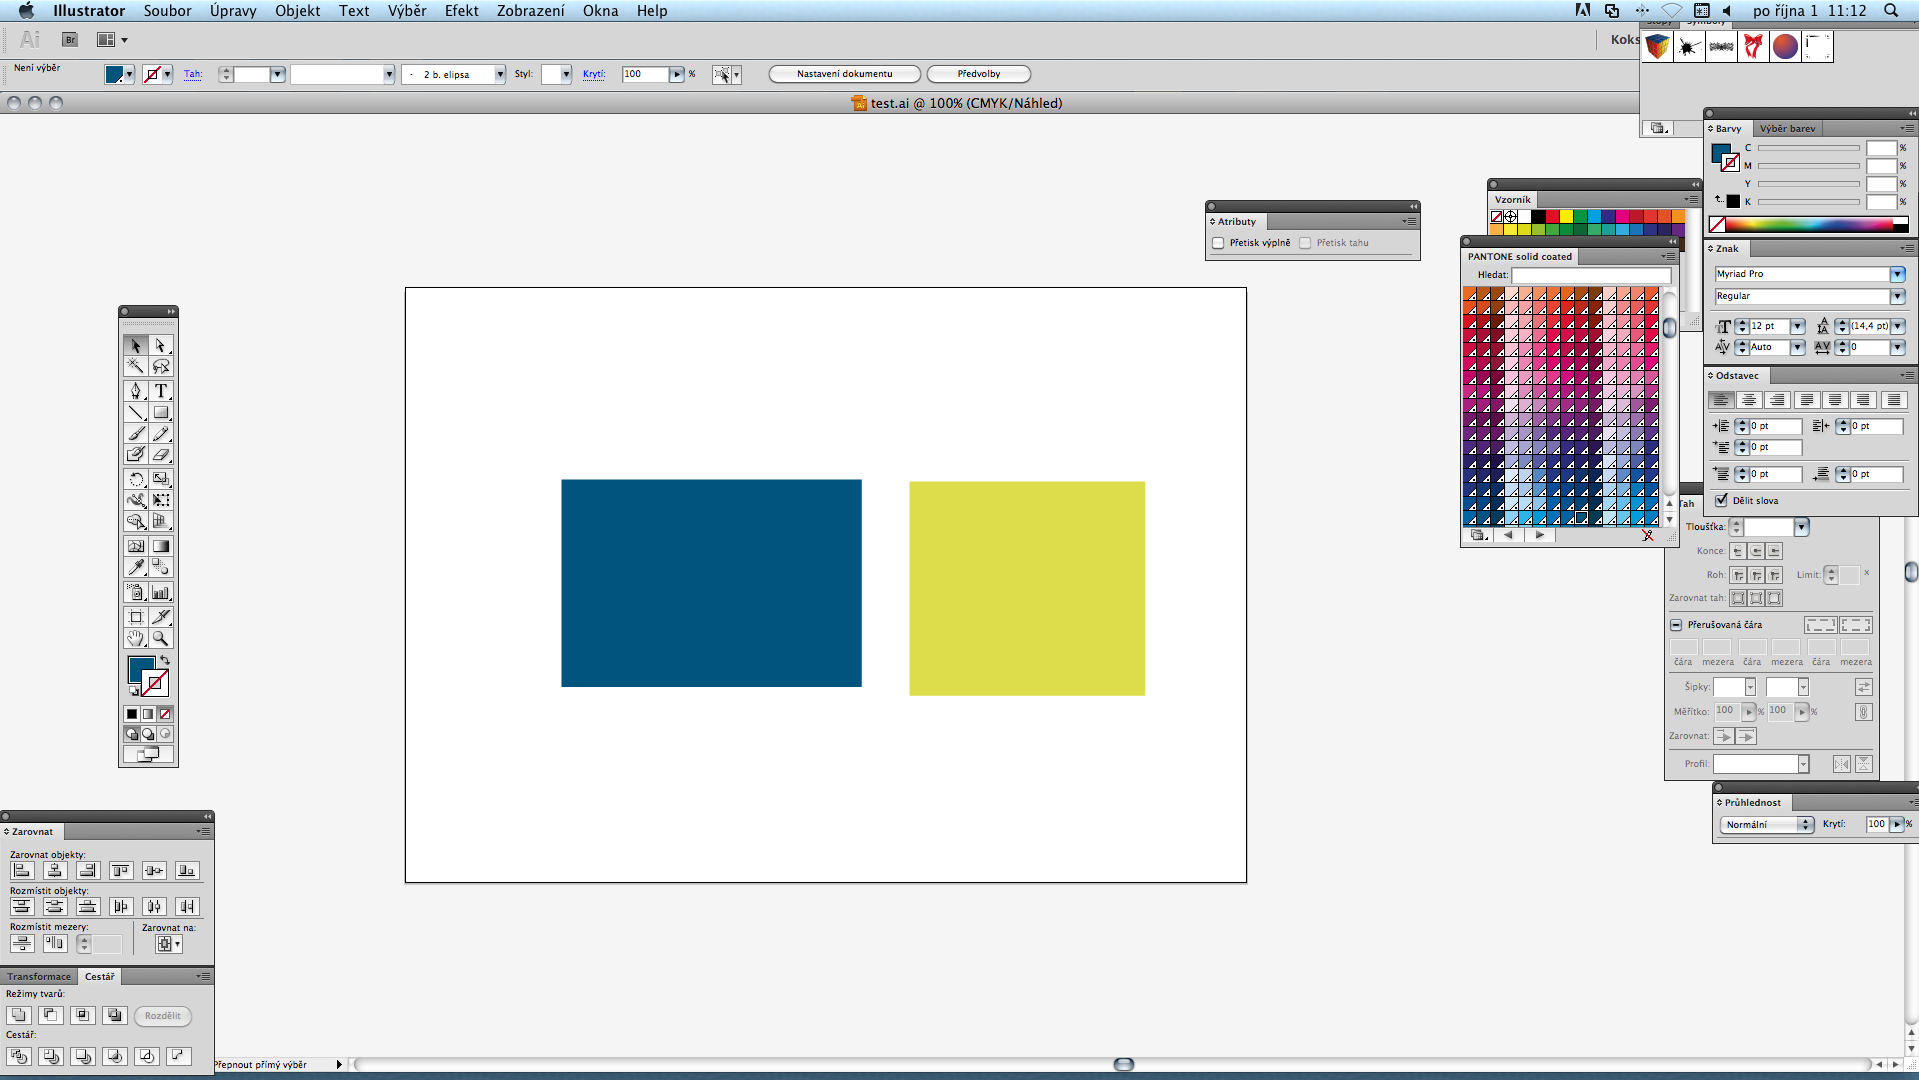Image resolution: width=1919 pixels, height=1080 pixels.
Task: Enable the Přetisk výplně checkbox
Action: click(1218, 243)
